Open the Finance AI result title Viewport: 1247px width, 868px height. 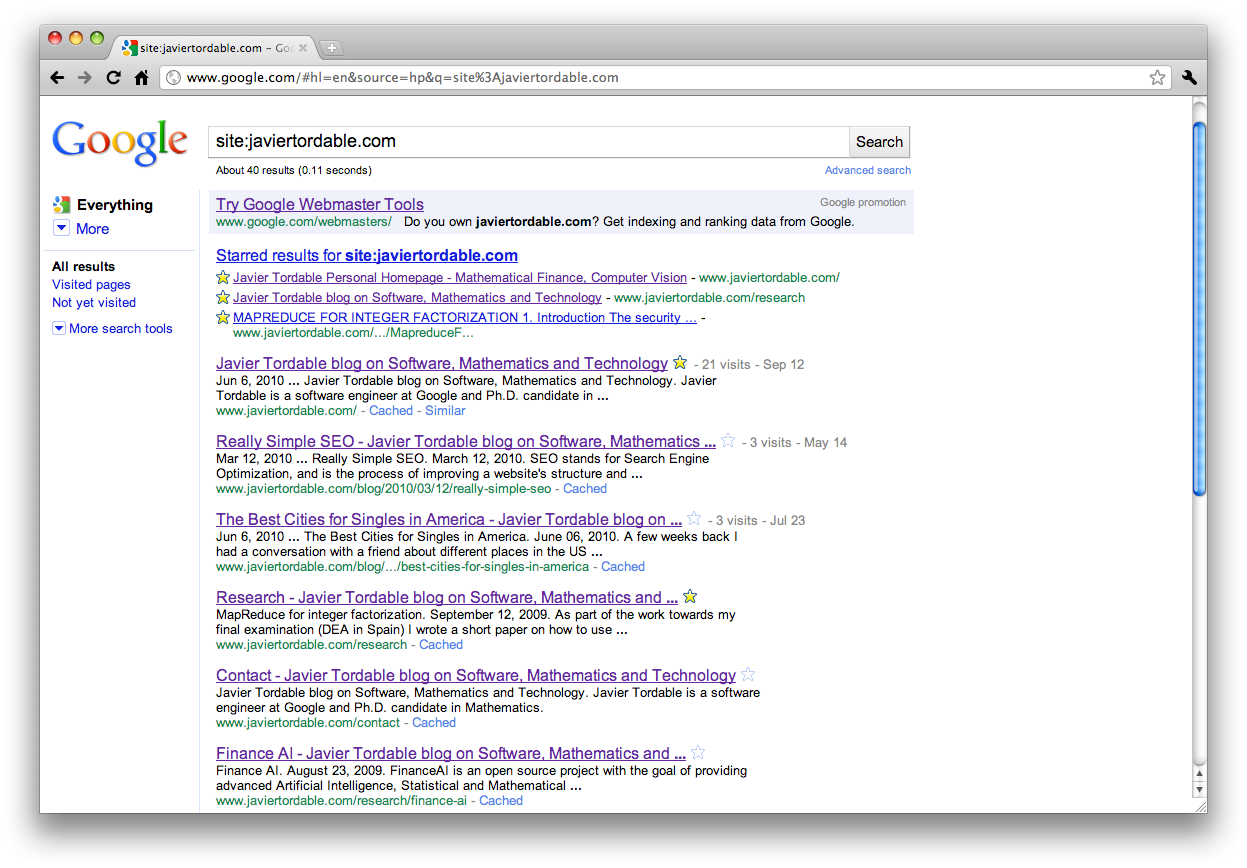pos(451,754)
